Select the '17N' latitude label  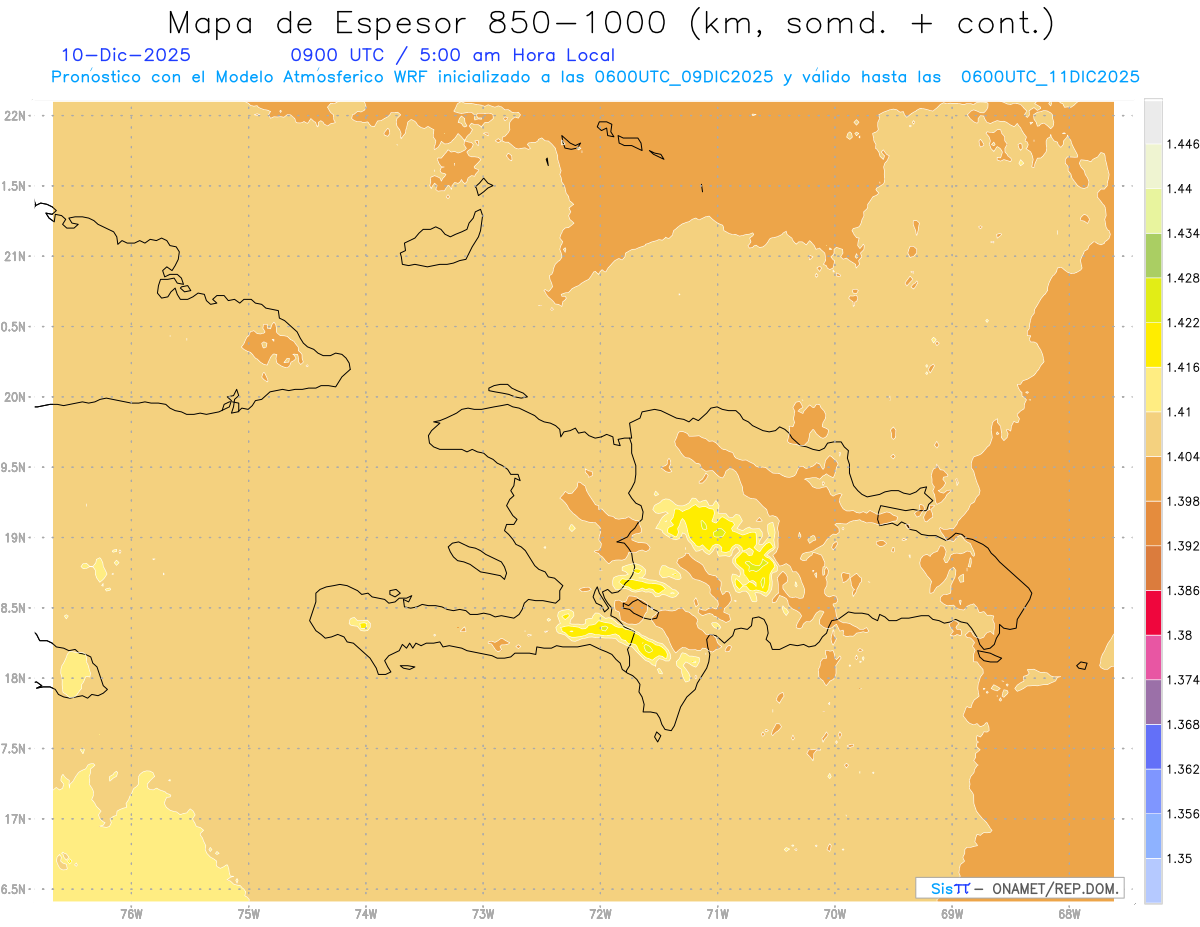(14, 820)
